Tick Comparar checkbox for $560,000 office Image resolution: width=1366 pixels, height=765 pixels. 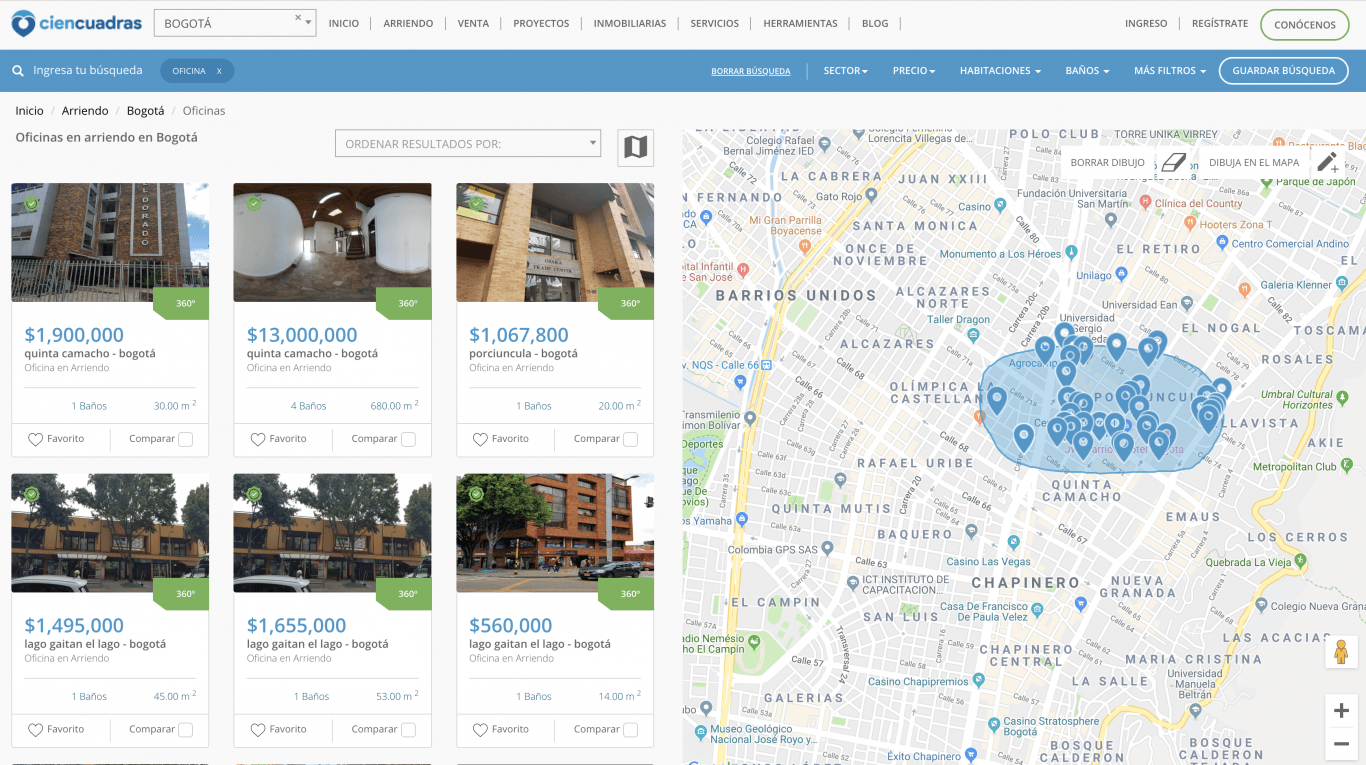point(630,730)
